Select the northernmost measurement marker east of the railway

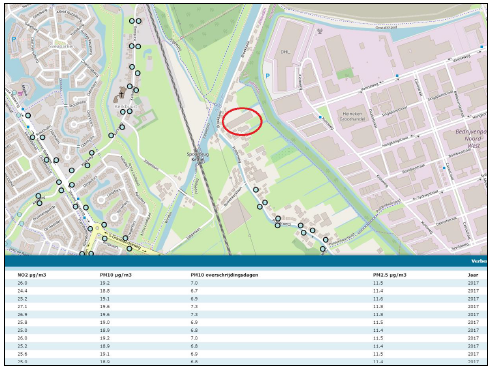click(256, 190)
